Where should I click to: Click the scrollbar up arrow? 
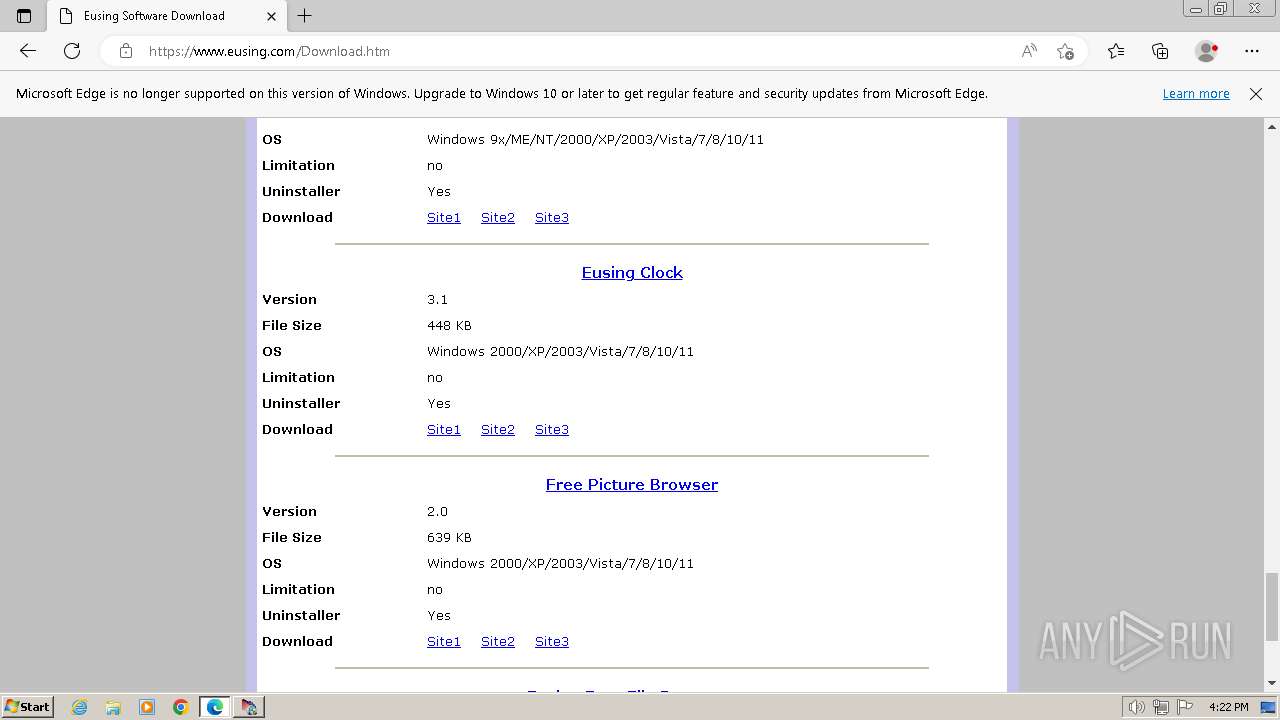point(1272,126)
